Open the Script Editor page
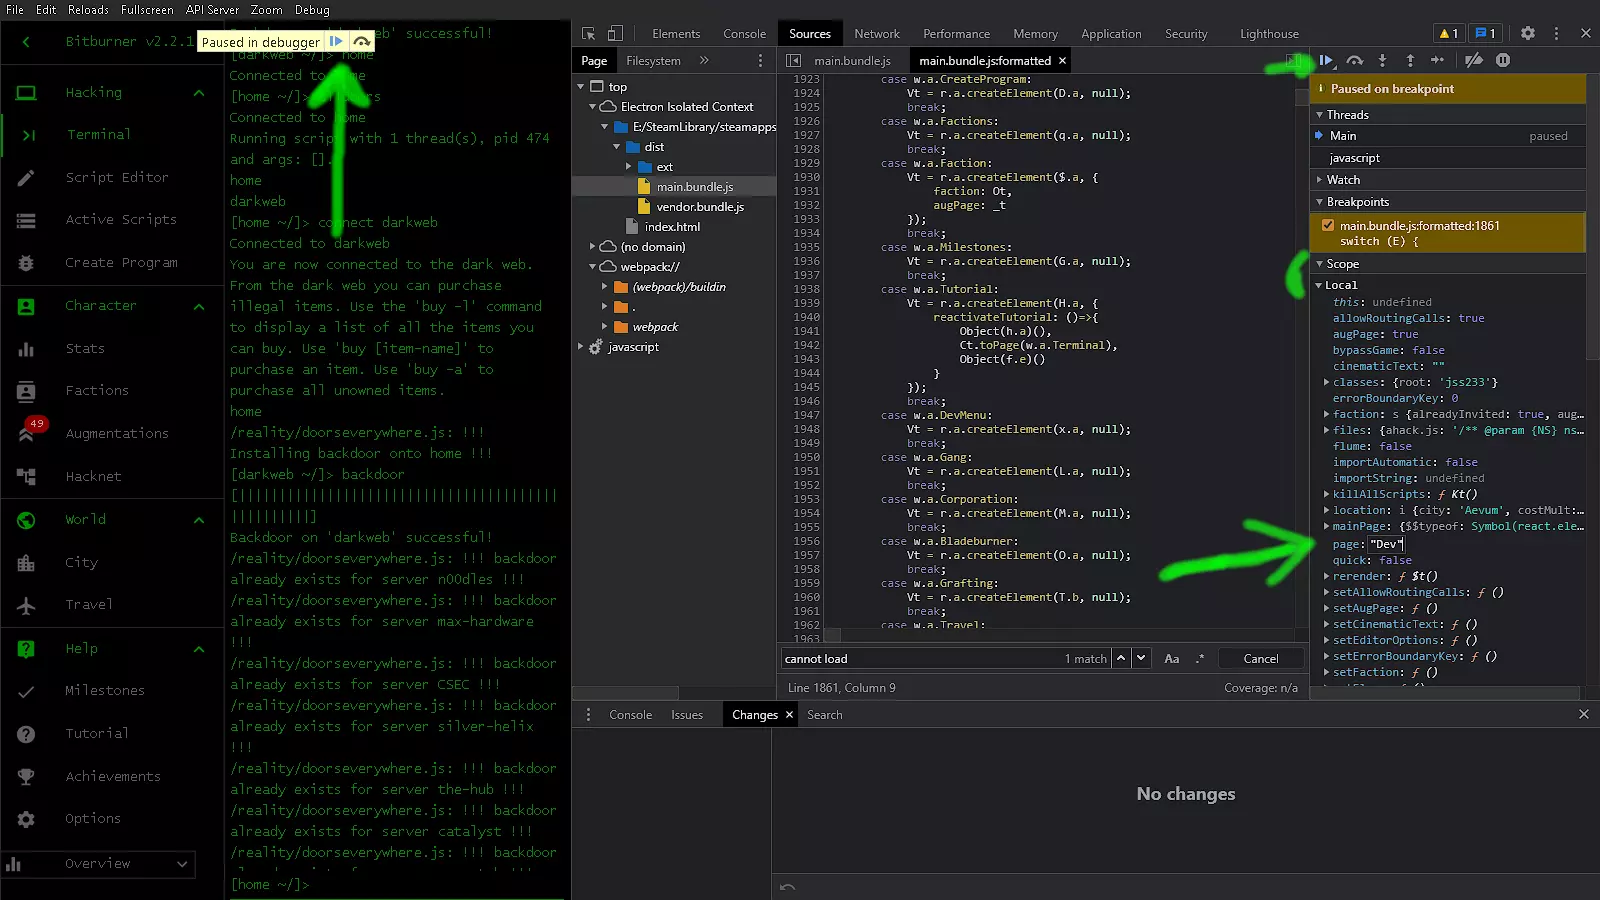The height and width of the screenshot is (900, 1600). (117, 177)
